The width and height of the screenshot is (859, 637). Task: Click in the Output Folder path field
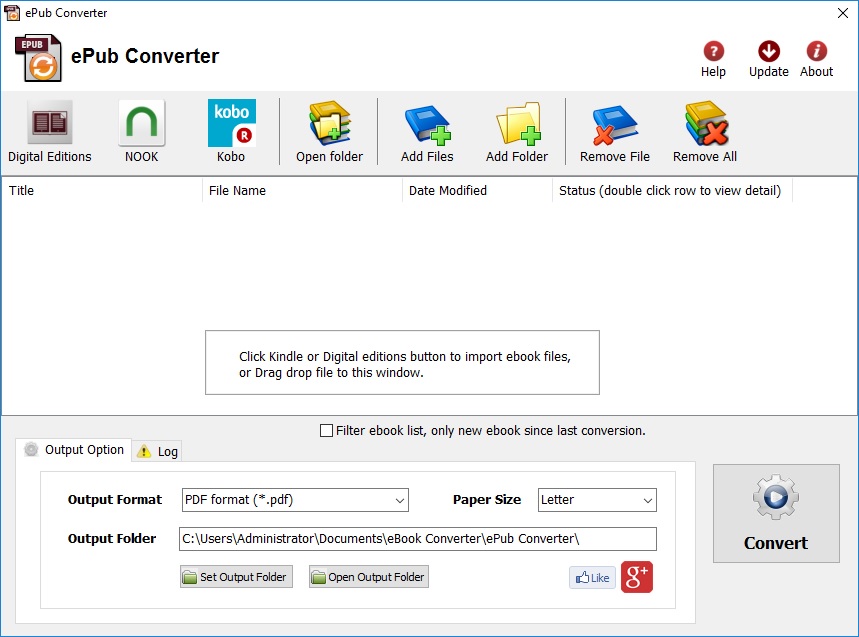417,539
